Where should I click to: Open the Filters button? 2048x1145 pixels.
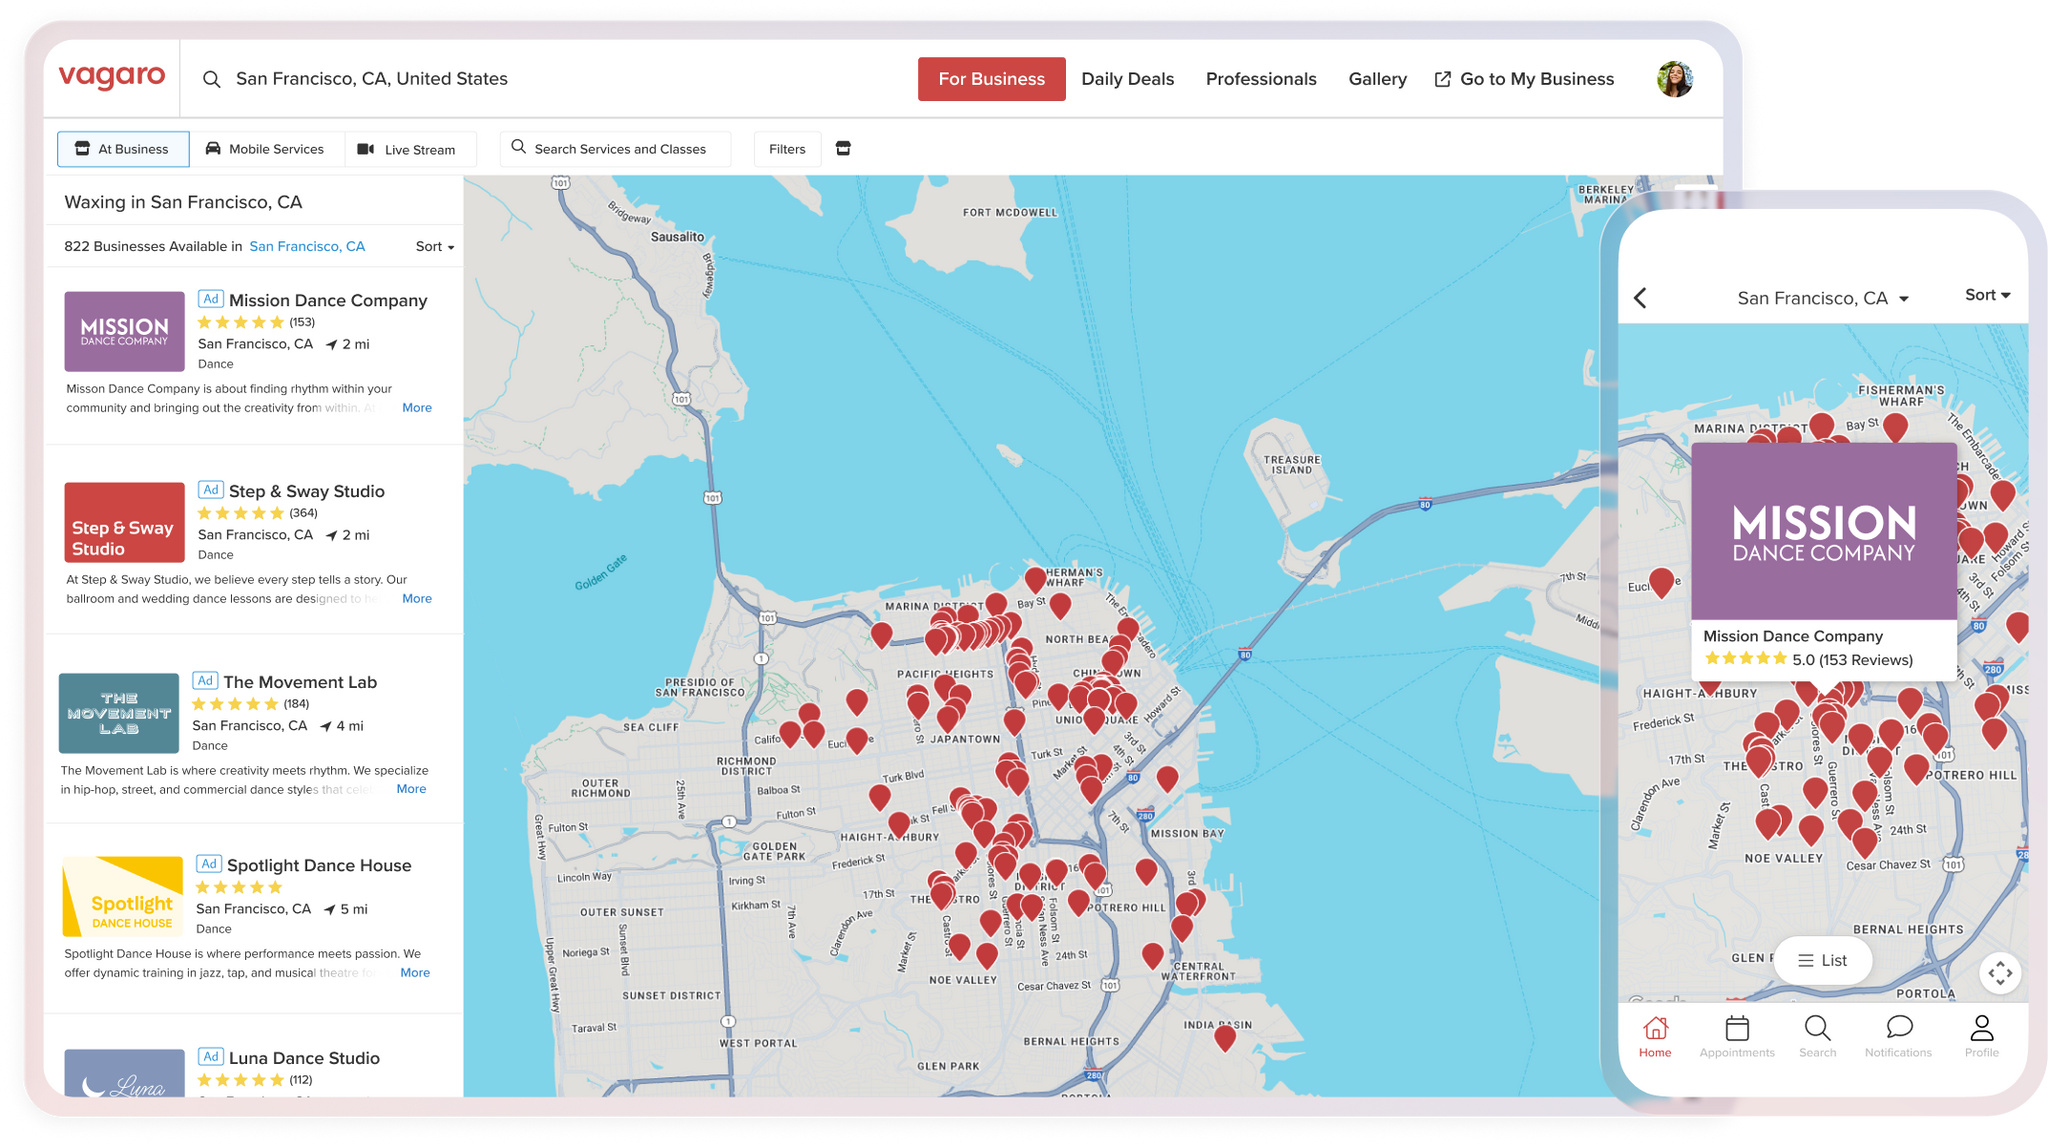(787, 149)
